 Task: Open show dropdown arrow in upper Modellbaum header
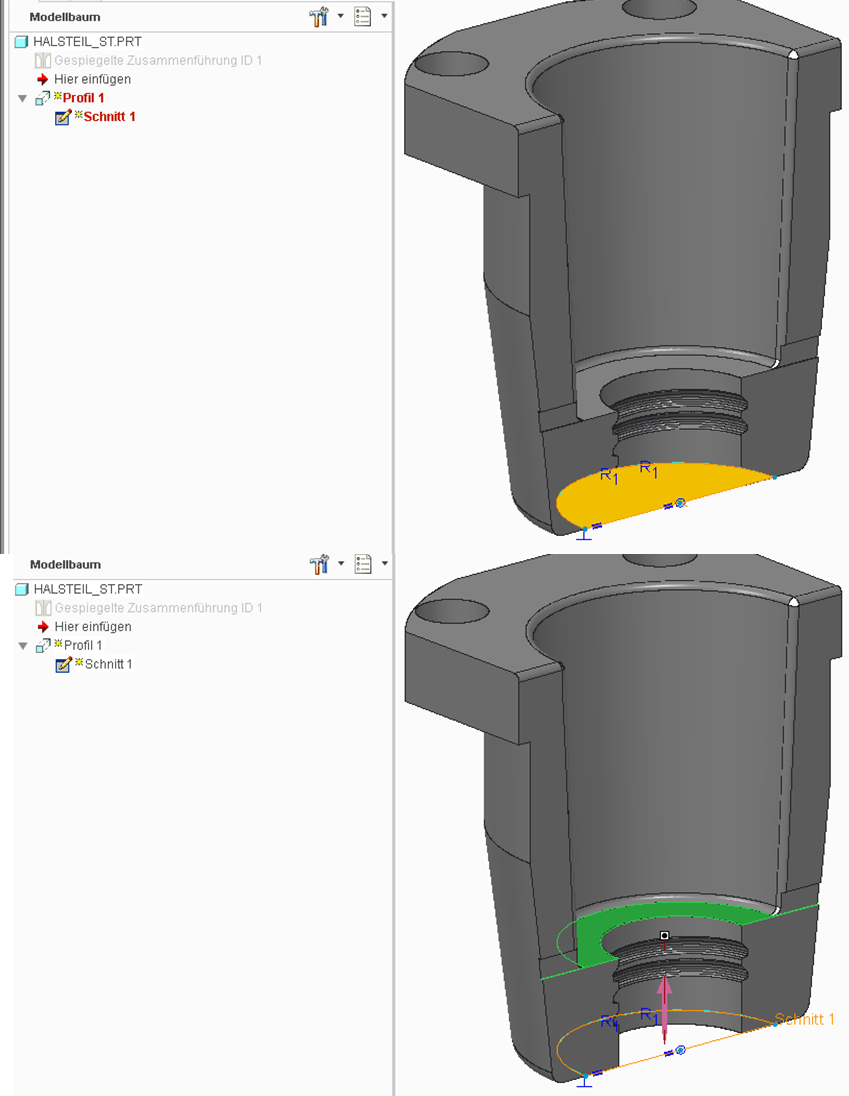pyautogui.click(x=384, y=15)
